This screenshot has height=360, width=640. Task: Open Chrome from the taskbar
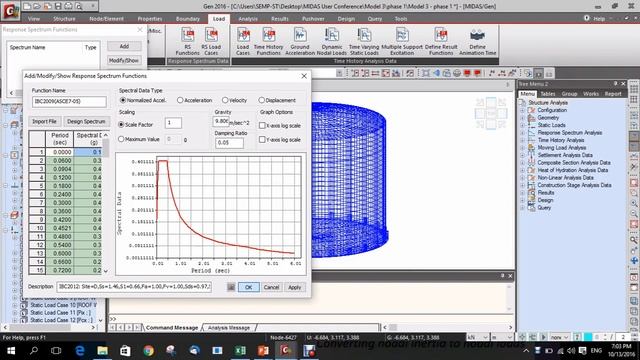(149, 350)
